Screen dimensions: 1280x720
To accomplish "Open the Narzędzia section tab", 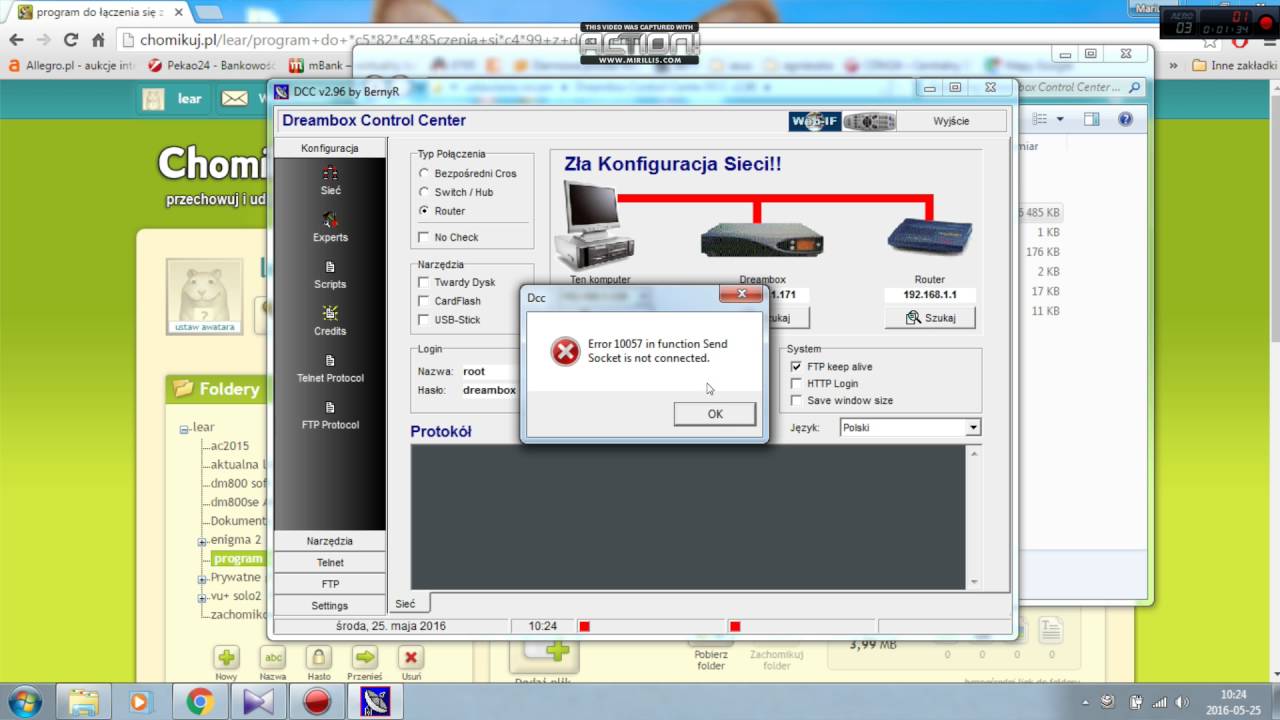I will [329, 541].
